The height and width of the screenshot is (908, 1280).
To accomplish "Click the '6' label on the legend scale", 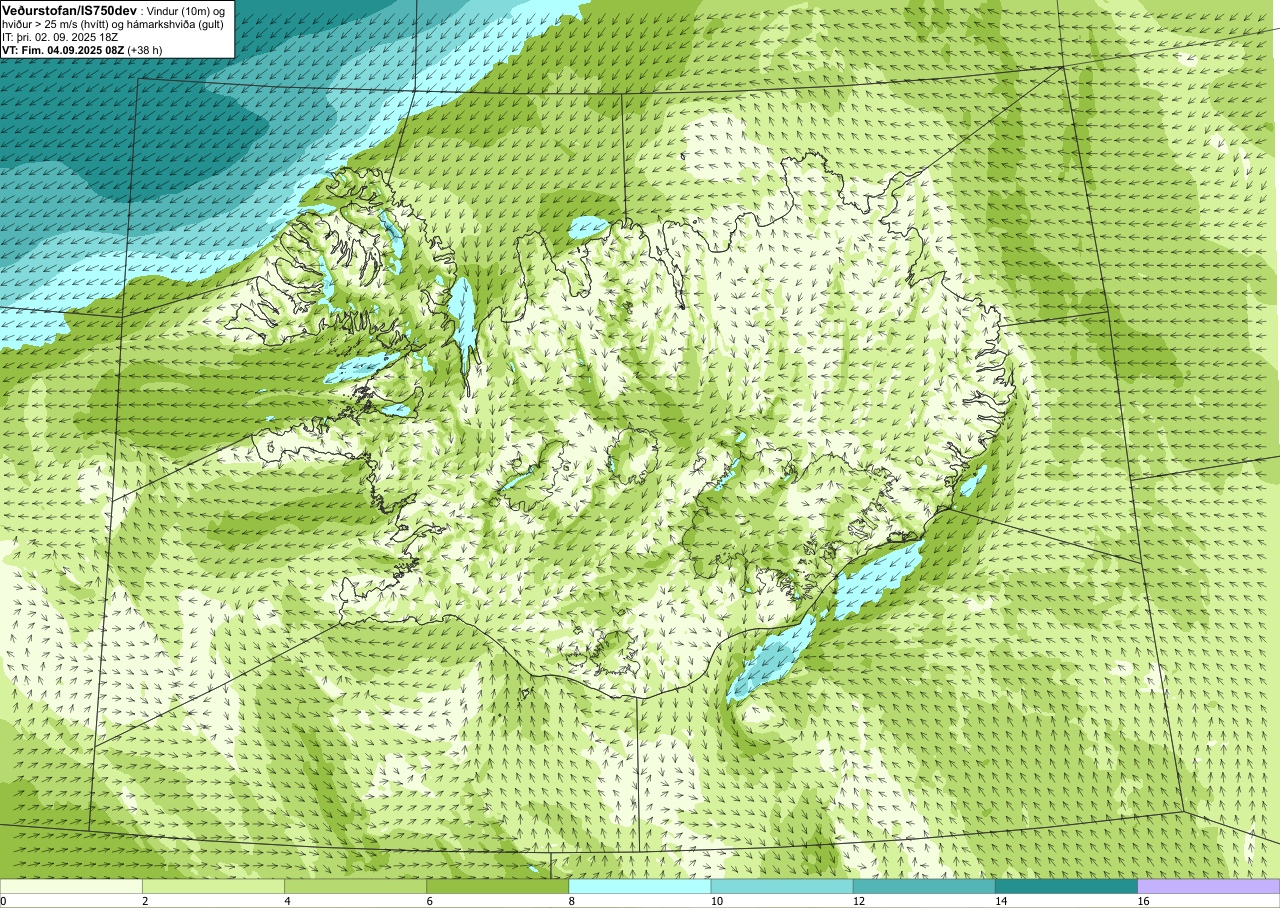I will 429,901.
